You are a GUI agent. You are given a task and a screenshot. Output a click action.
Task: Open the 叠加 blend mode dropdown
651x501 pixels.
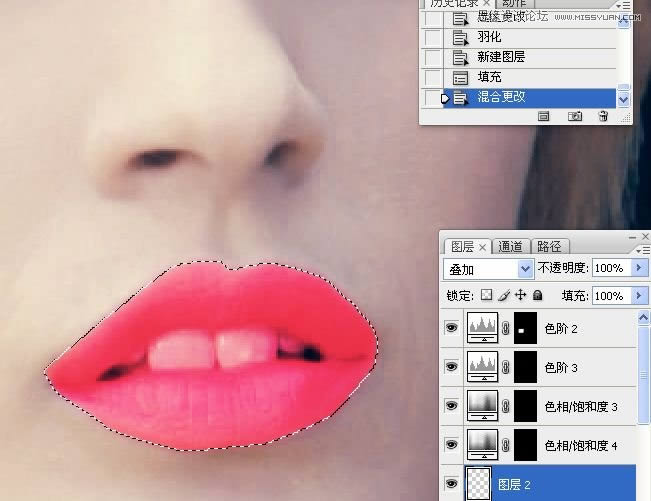click(x=526, y=269)
